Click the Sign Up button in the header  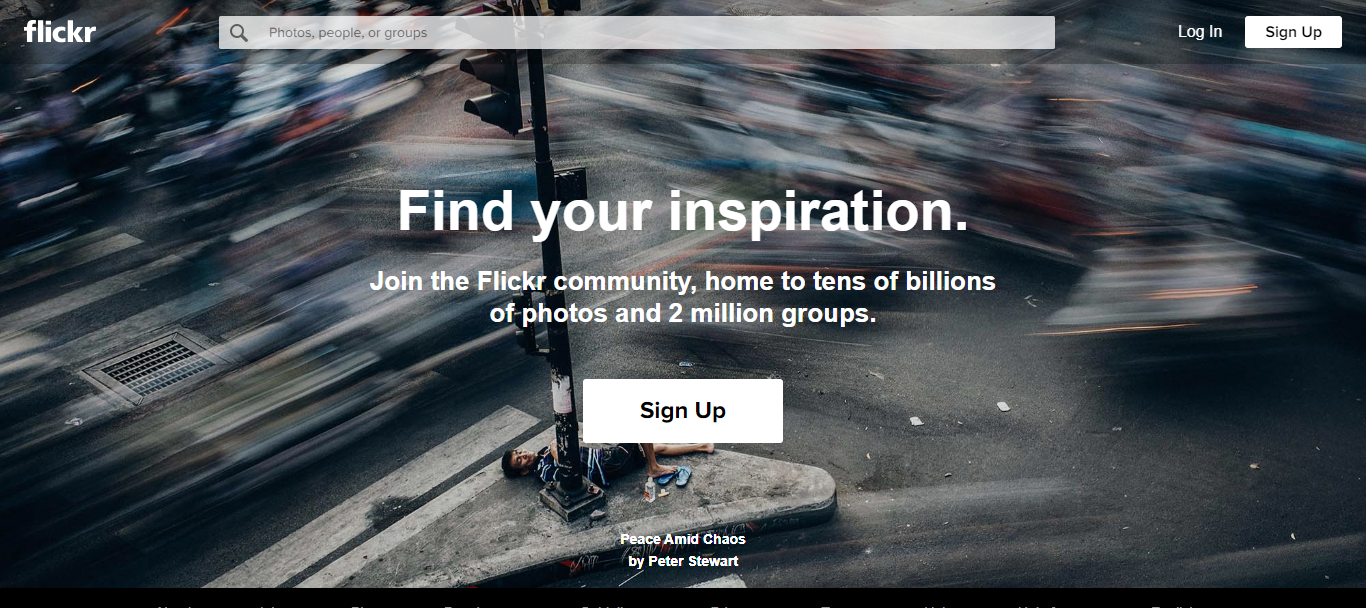click(1293, 32)
